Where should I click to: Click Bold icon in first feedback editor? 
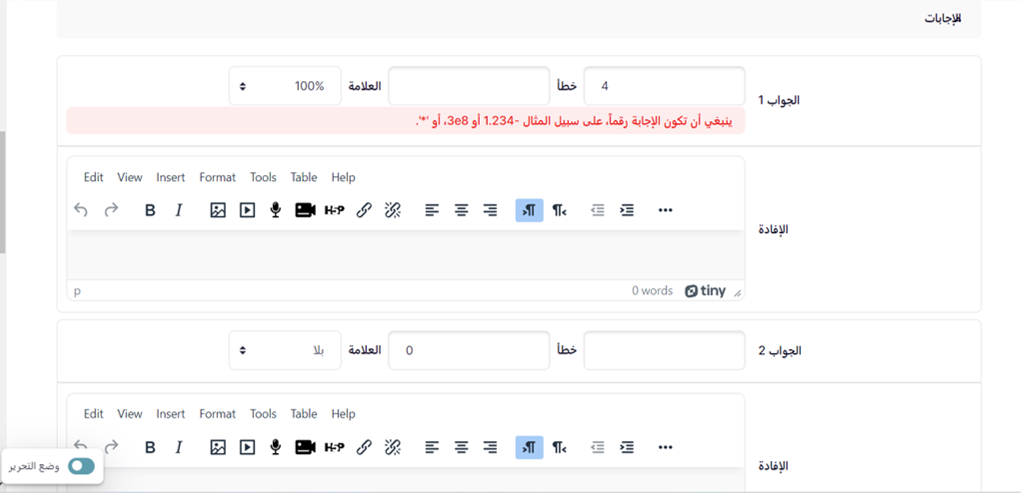coord(150,210)
